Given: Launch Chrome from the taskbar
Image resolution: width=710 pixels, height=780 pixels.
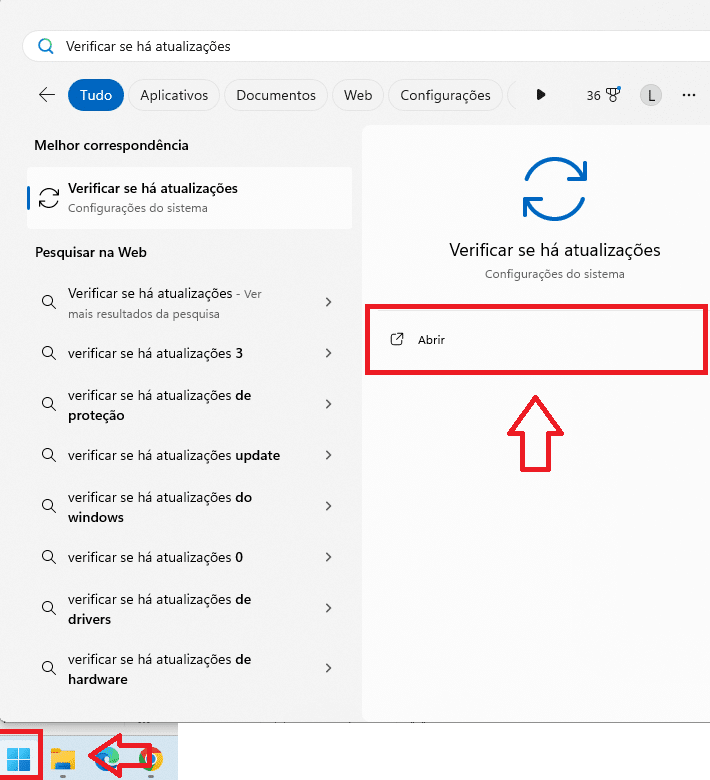Looking at the screenshot, I should [x=151, y=759].
